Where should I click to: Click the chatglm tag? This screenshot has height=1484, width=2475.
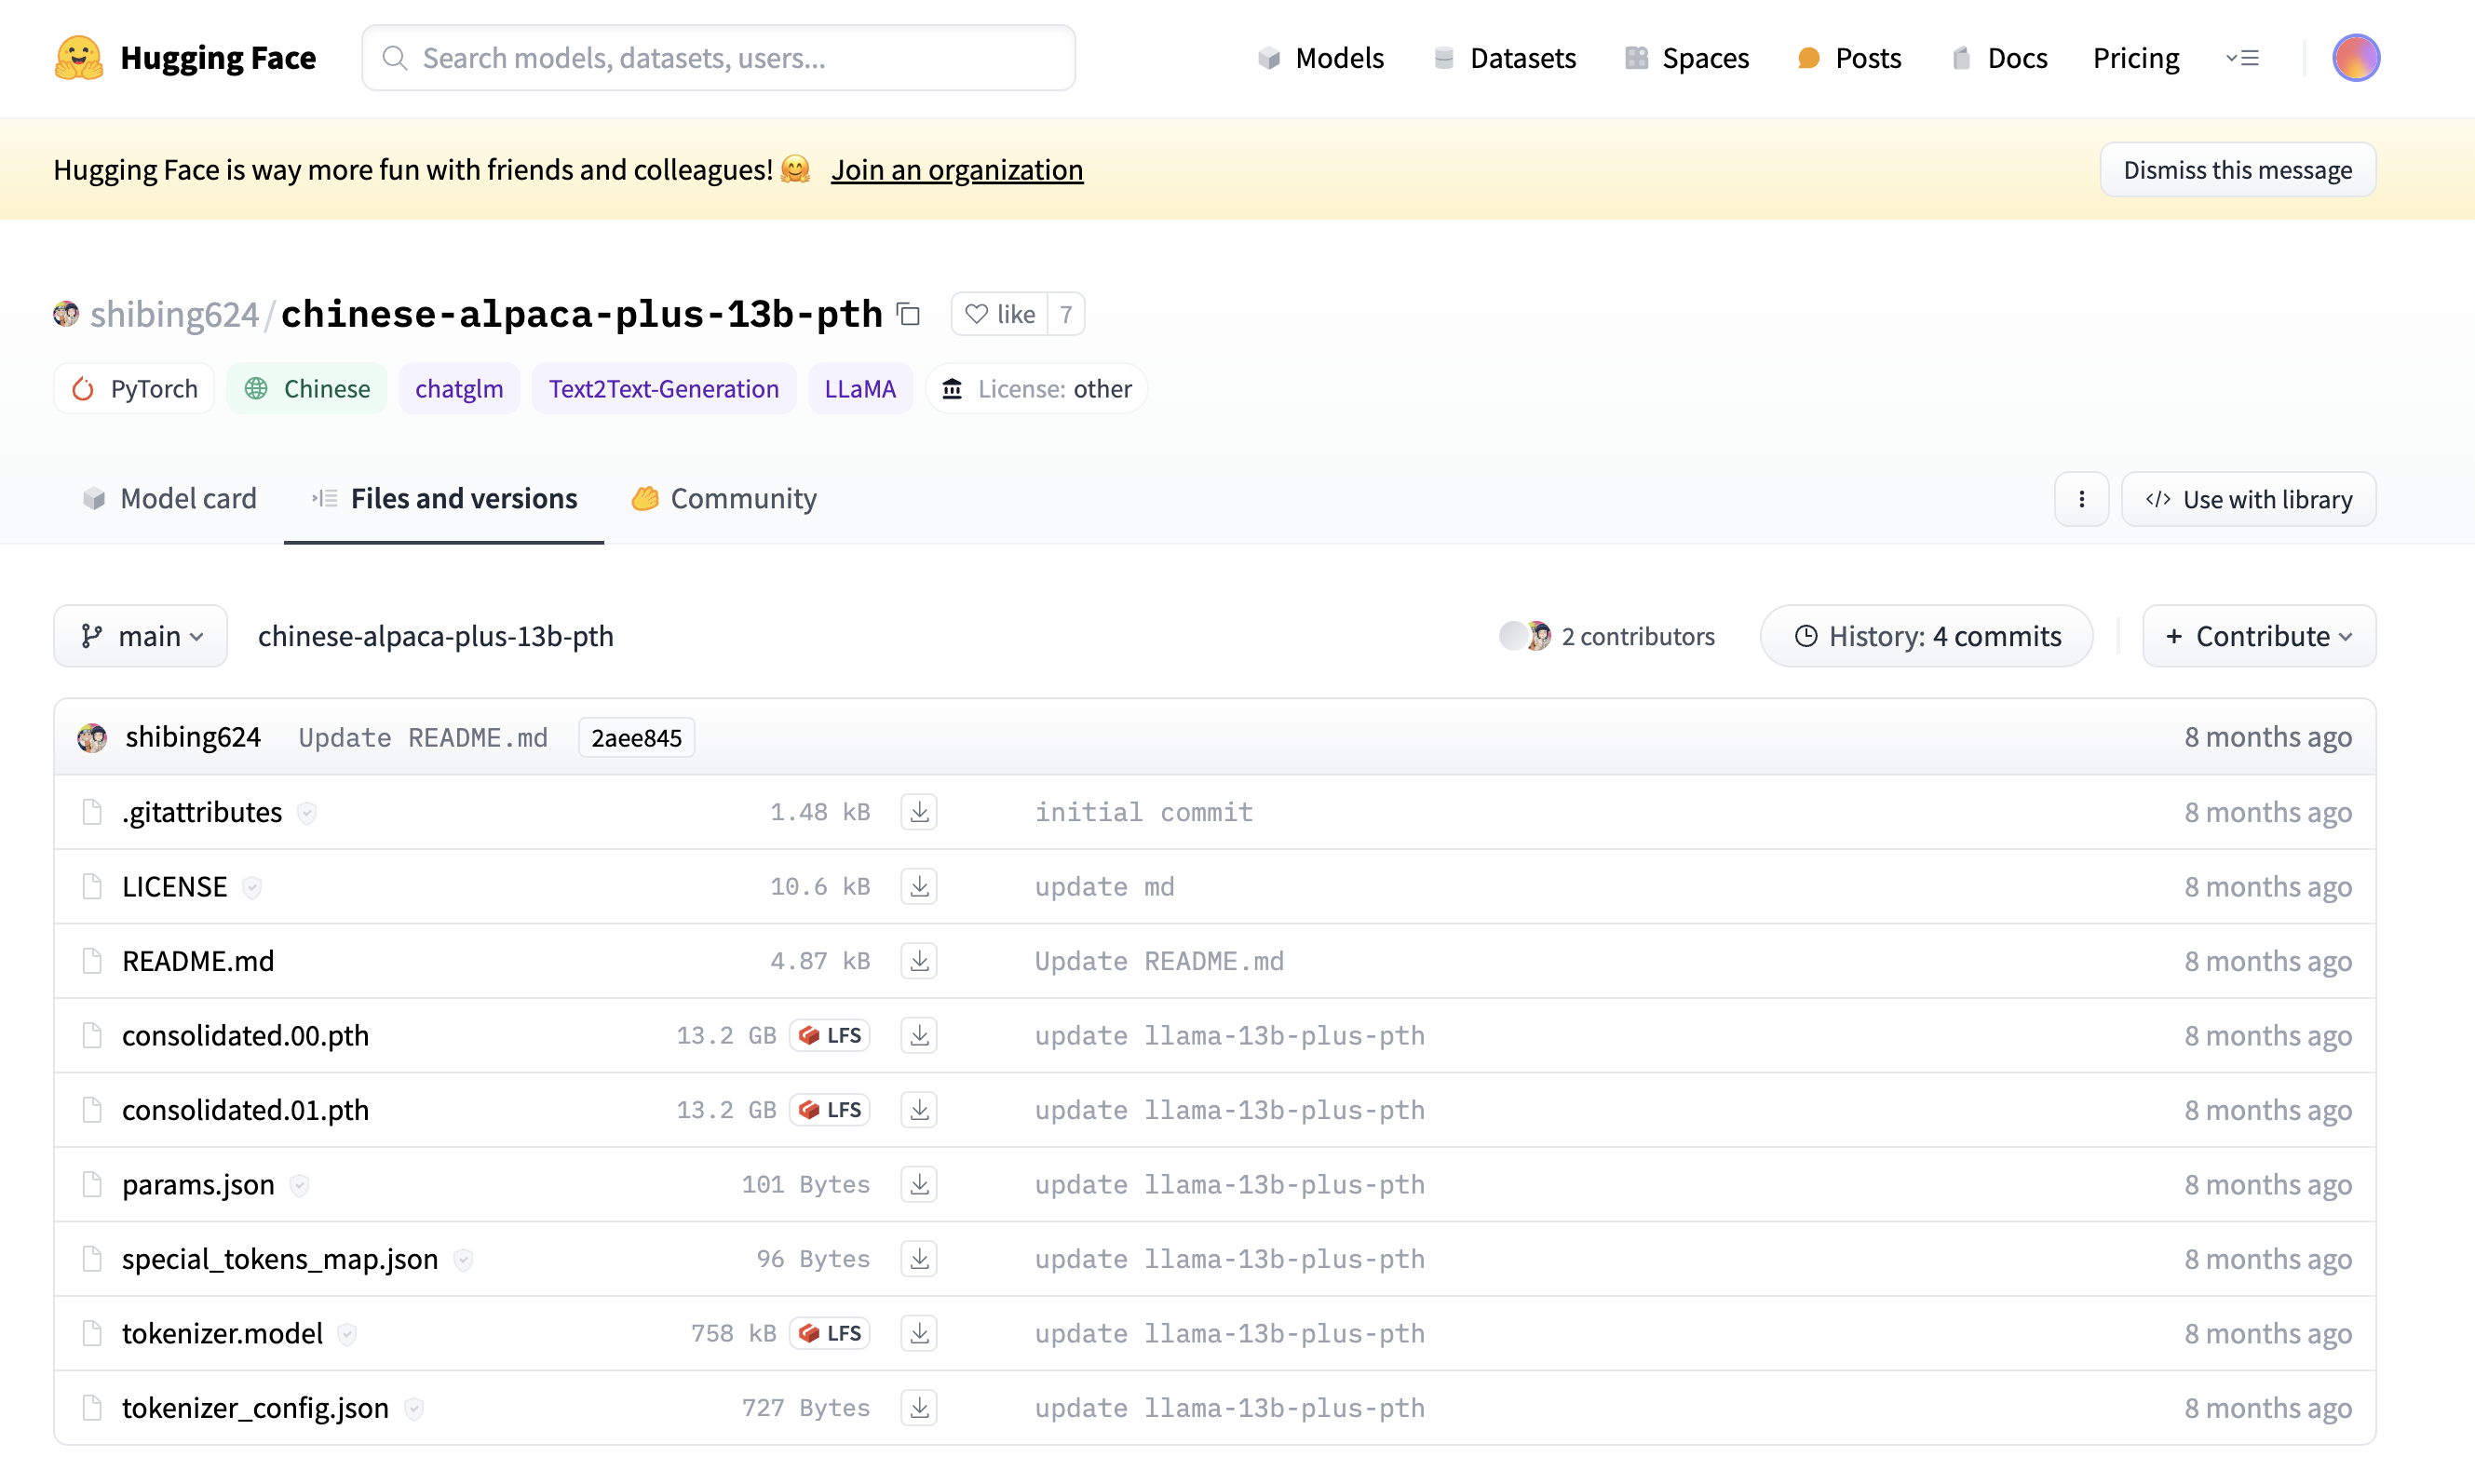coord(459,388)
